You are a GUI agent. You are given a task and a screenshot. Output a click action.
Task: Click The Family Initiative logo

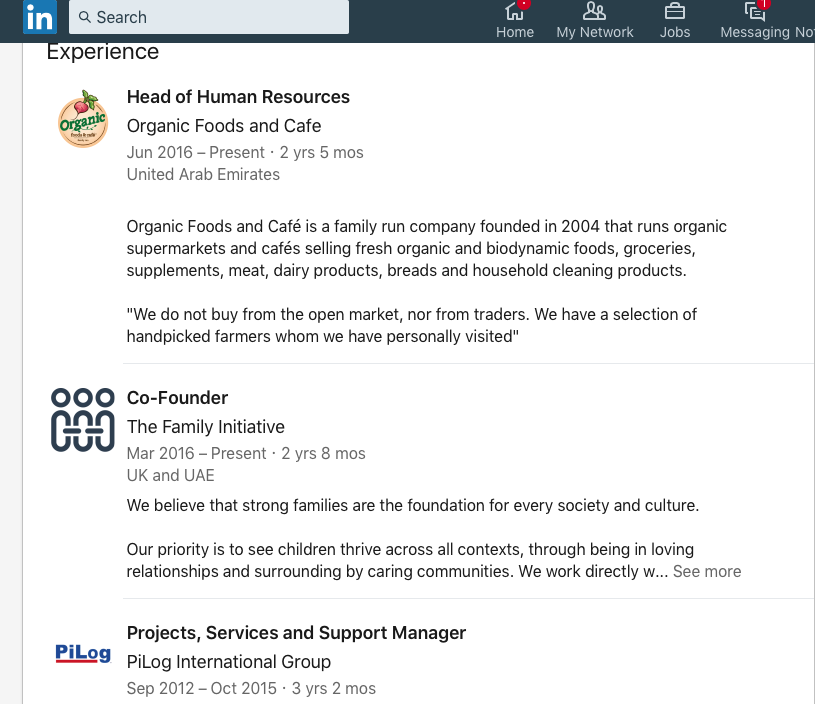pos(83,420)
